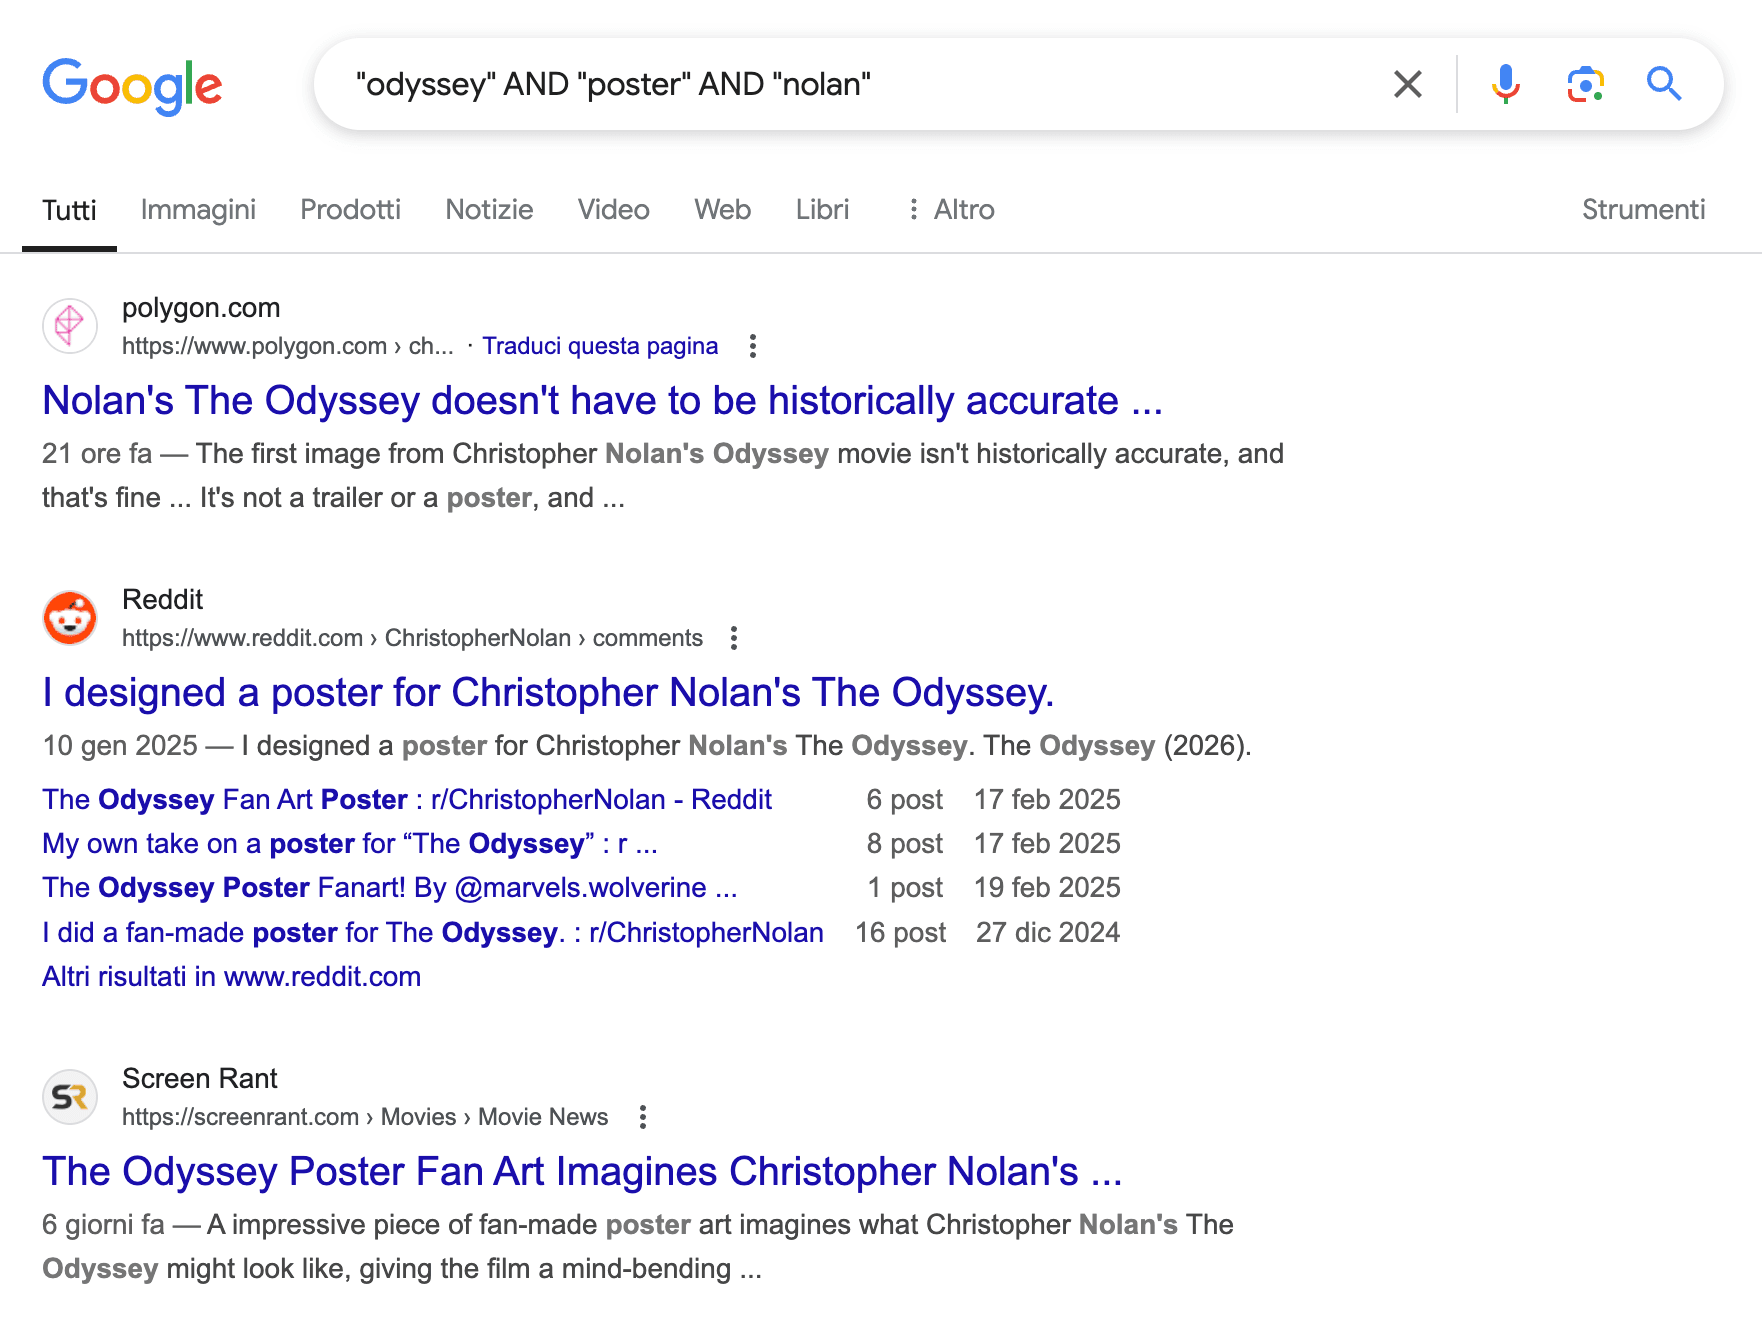Open 'I designed a poster' Reddit result
1762x1330 pixels.
pyautogui.click(x=548, y=693)
